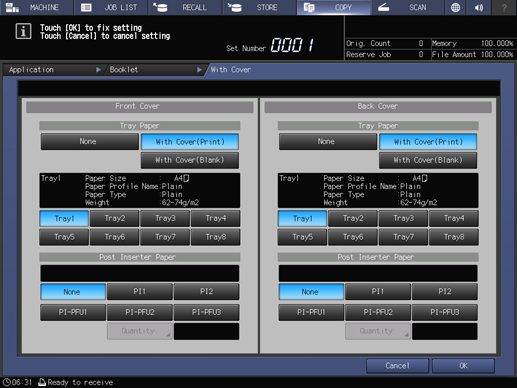Open the RECALL tab
517x388 pixels.
tap(185, 7)
